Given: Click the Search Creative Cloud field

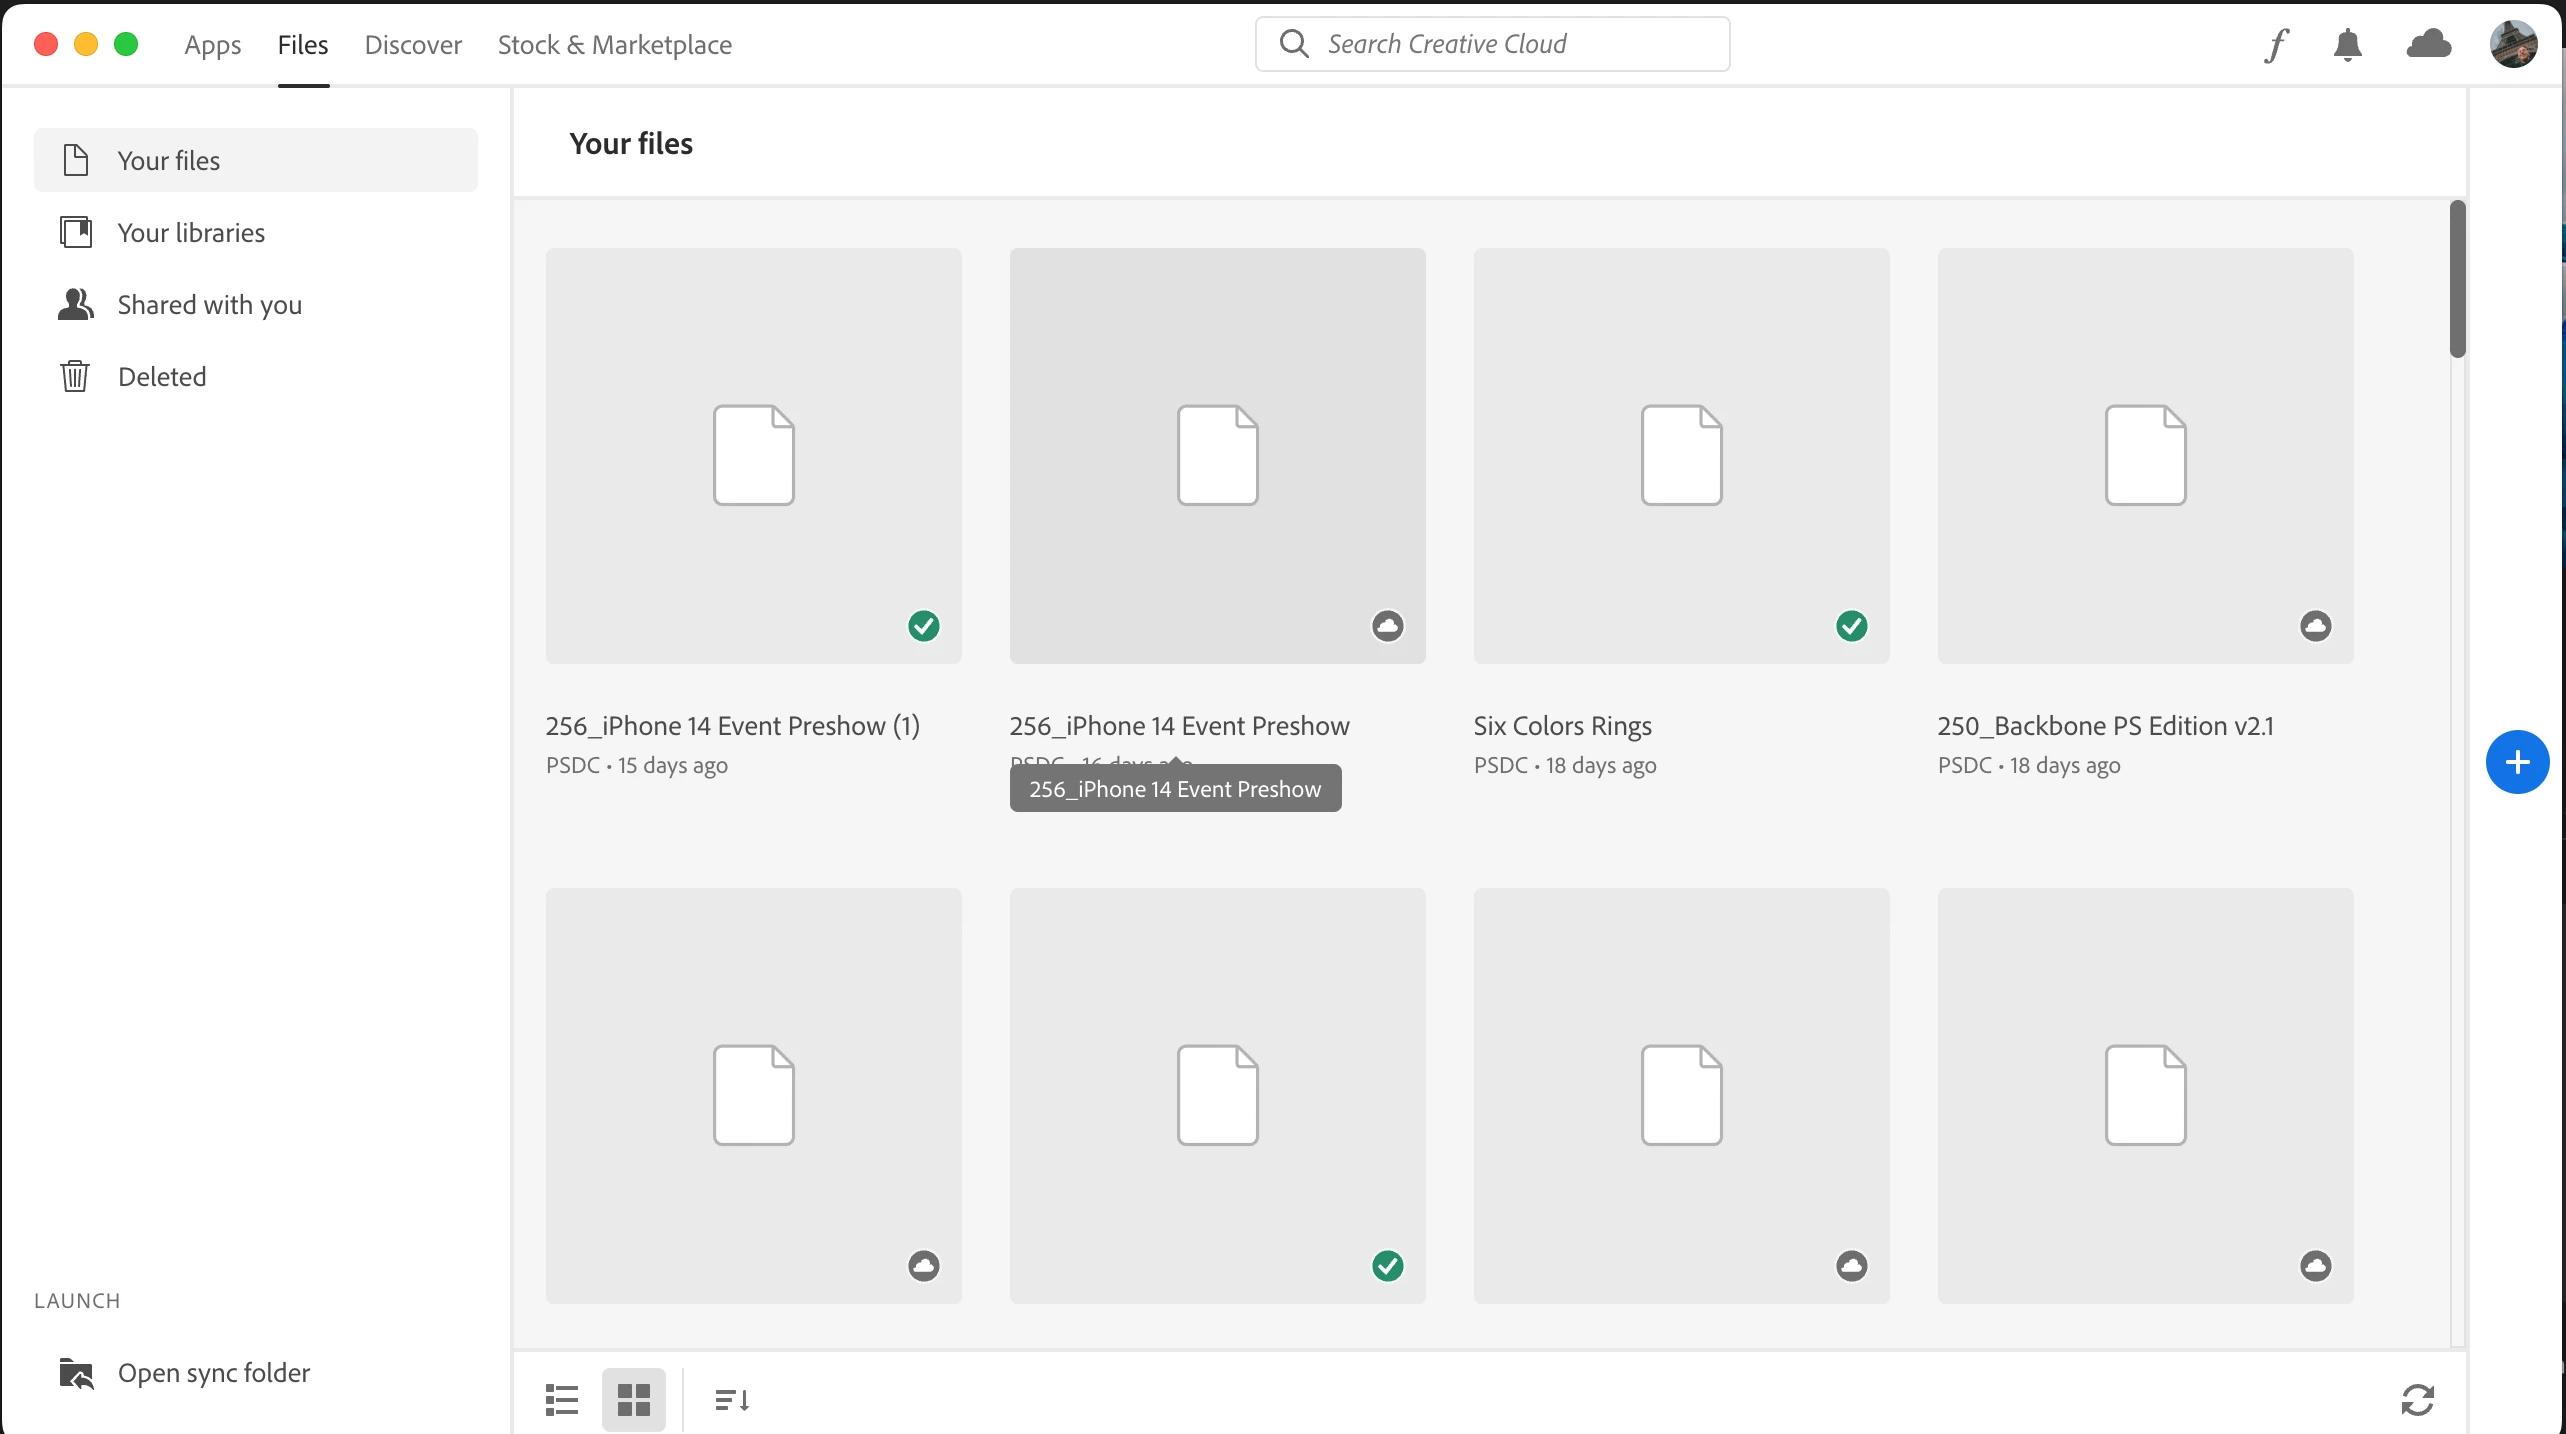Looking at the screenshot, I should coord(1492,44).
